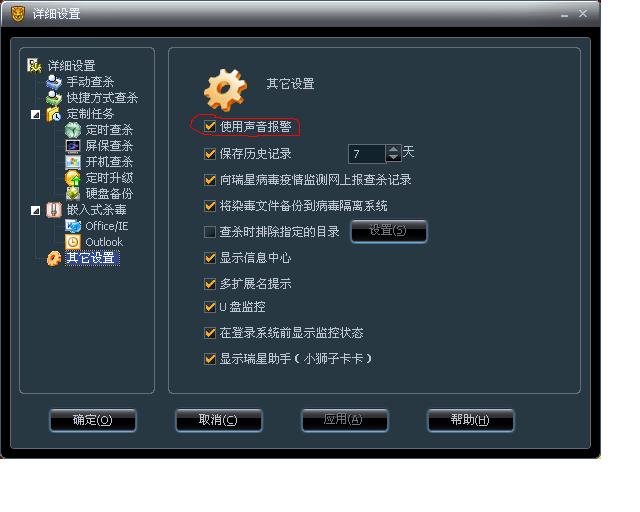Collapse the 嵌入式杀毒 tree node

click(36, 210)
